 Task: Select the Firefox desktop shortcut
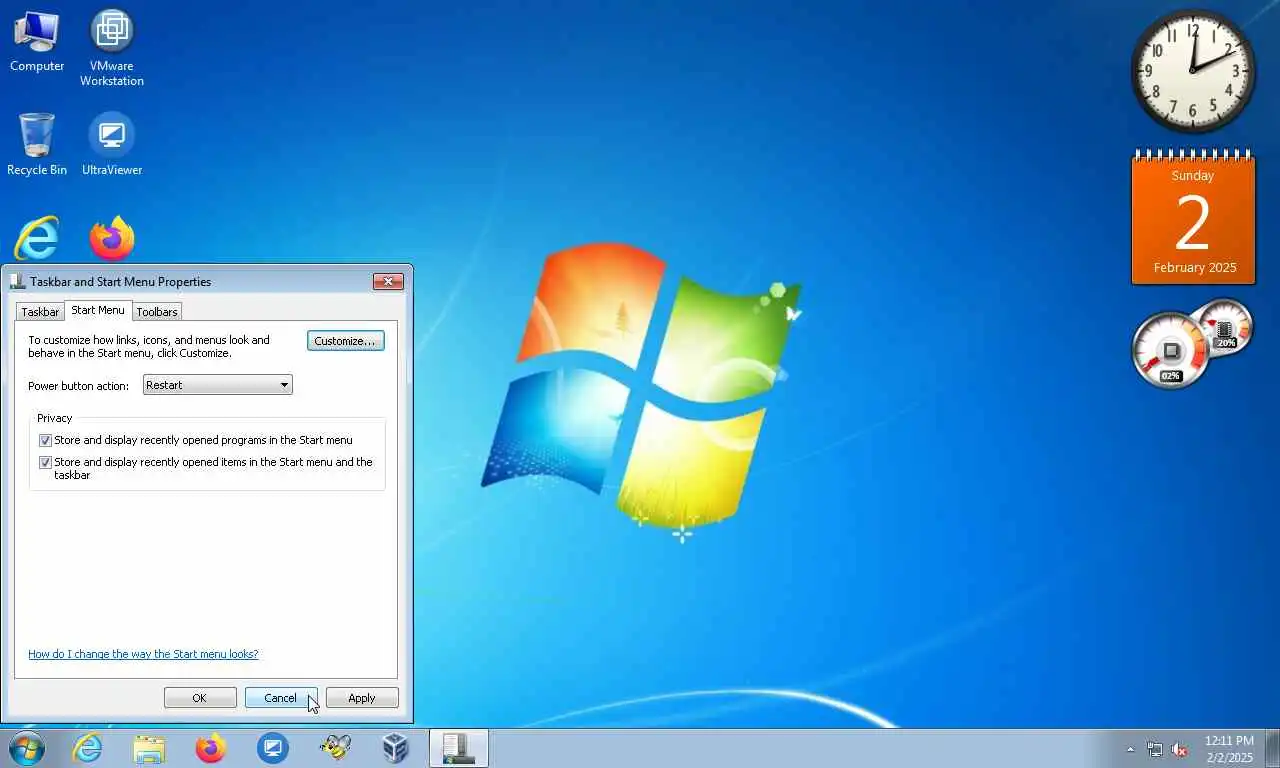click(x=112, y=239)
